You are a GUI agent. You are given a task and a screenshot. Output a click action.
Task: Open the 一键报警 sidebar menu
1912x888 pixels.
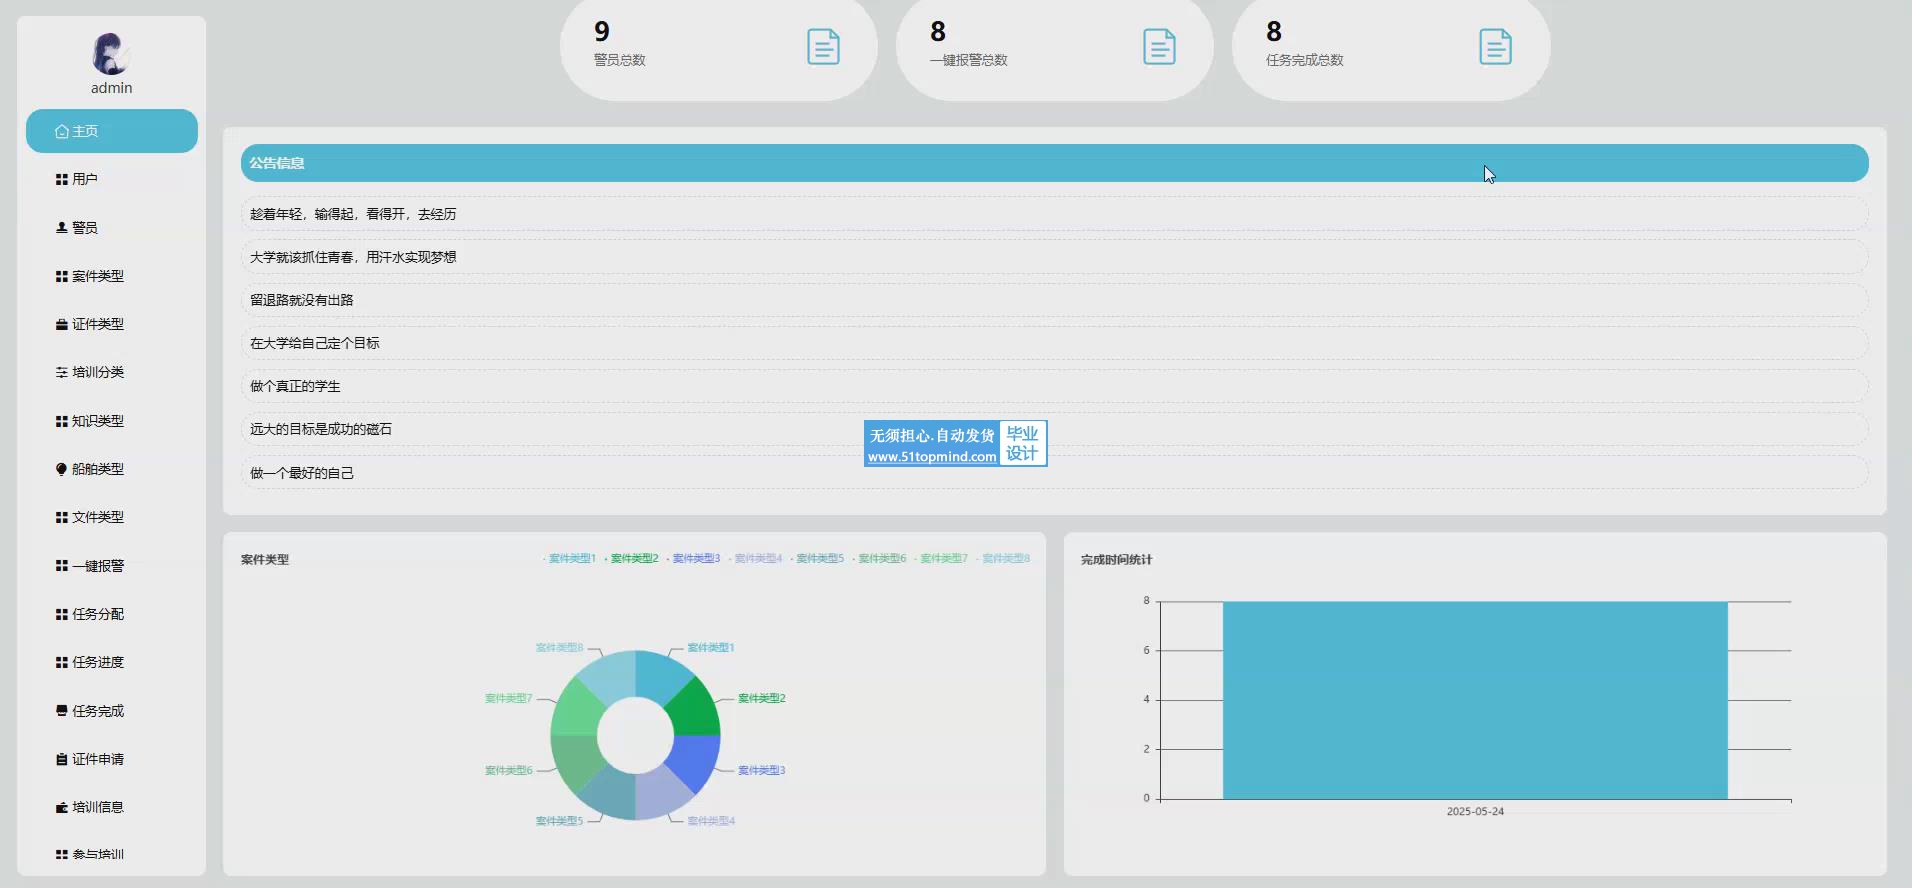(x=98, y=566)
